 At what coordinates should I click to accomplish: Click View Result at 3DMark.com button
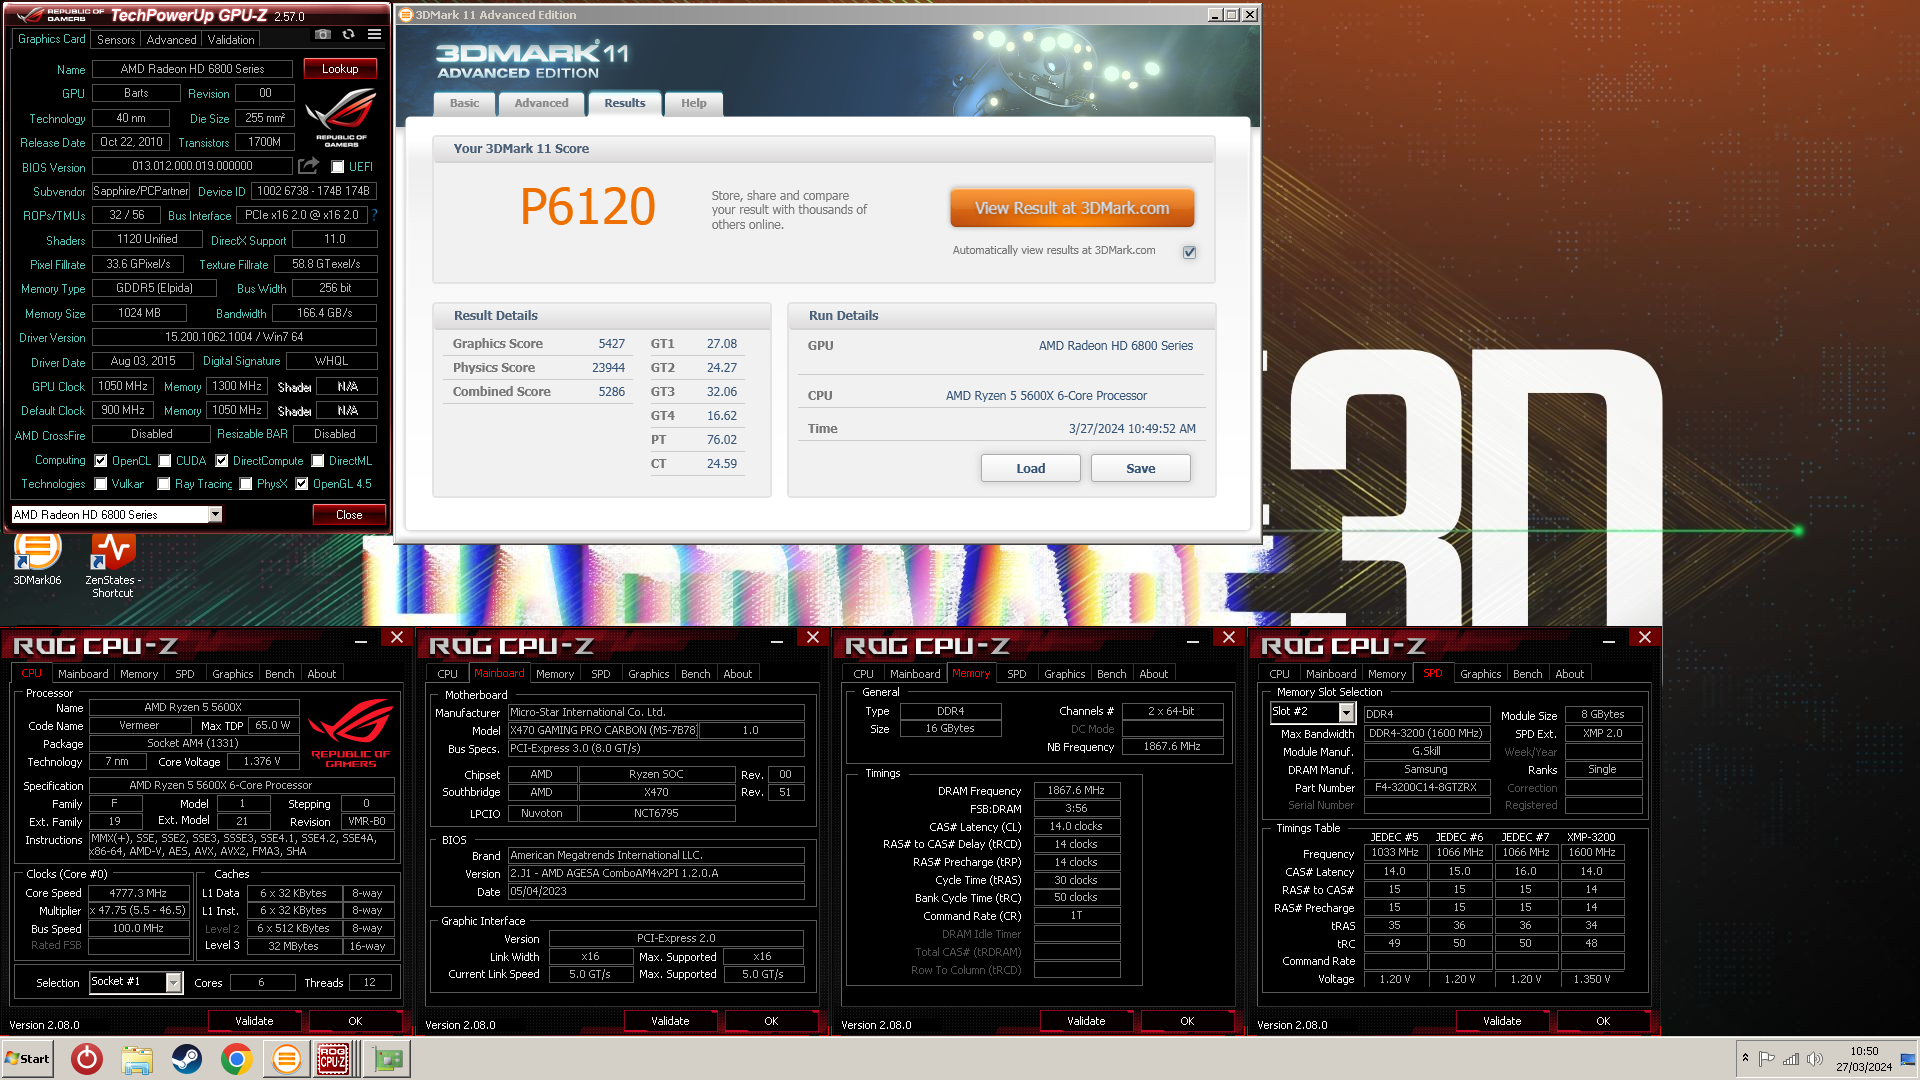(x=1072, y=208)
